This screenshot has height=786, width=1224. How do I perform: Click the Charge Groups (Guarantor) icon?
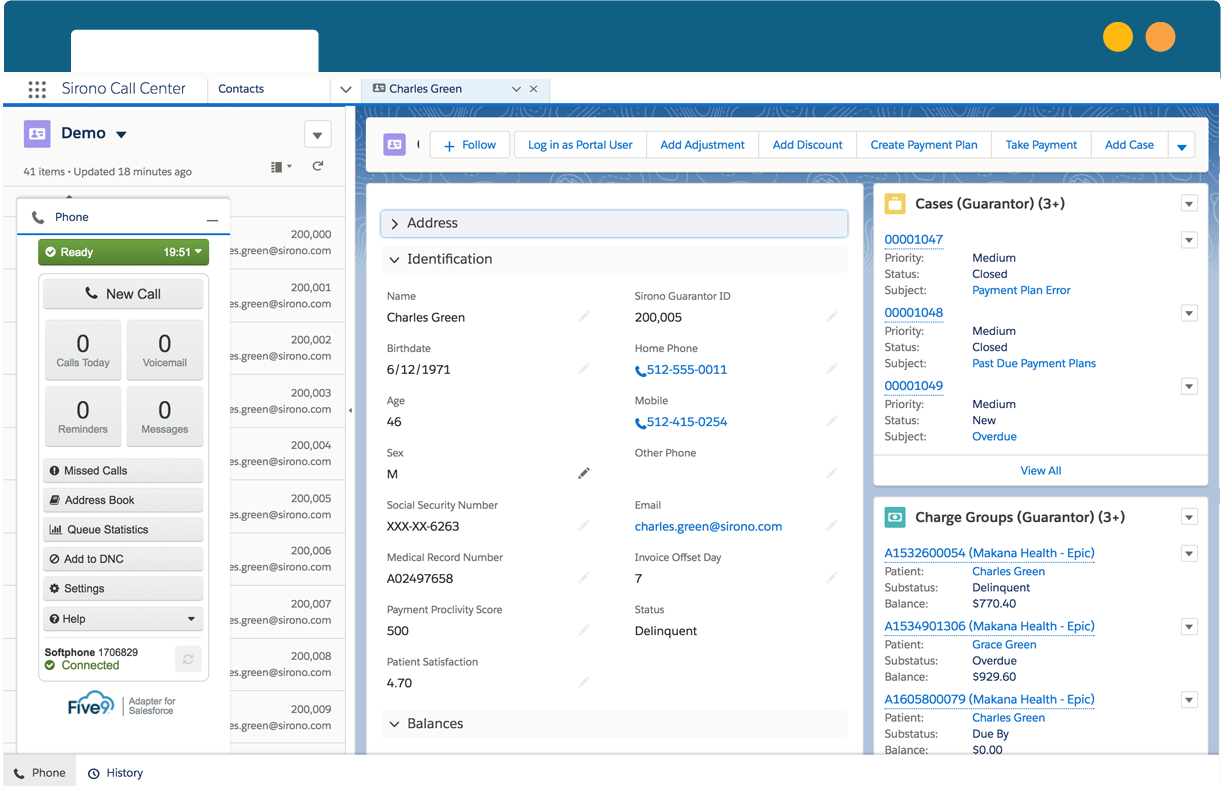click(895, 517)
